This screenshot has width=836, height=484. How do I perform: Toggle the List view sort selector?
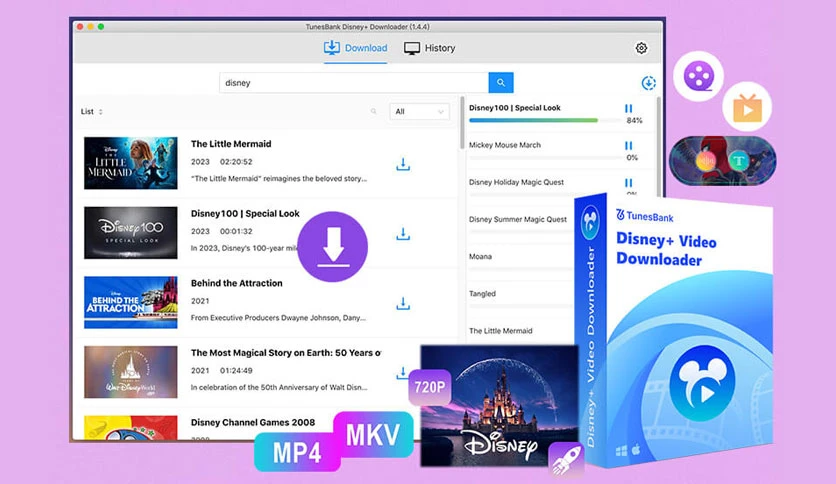[x=91, y=111]
